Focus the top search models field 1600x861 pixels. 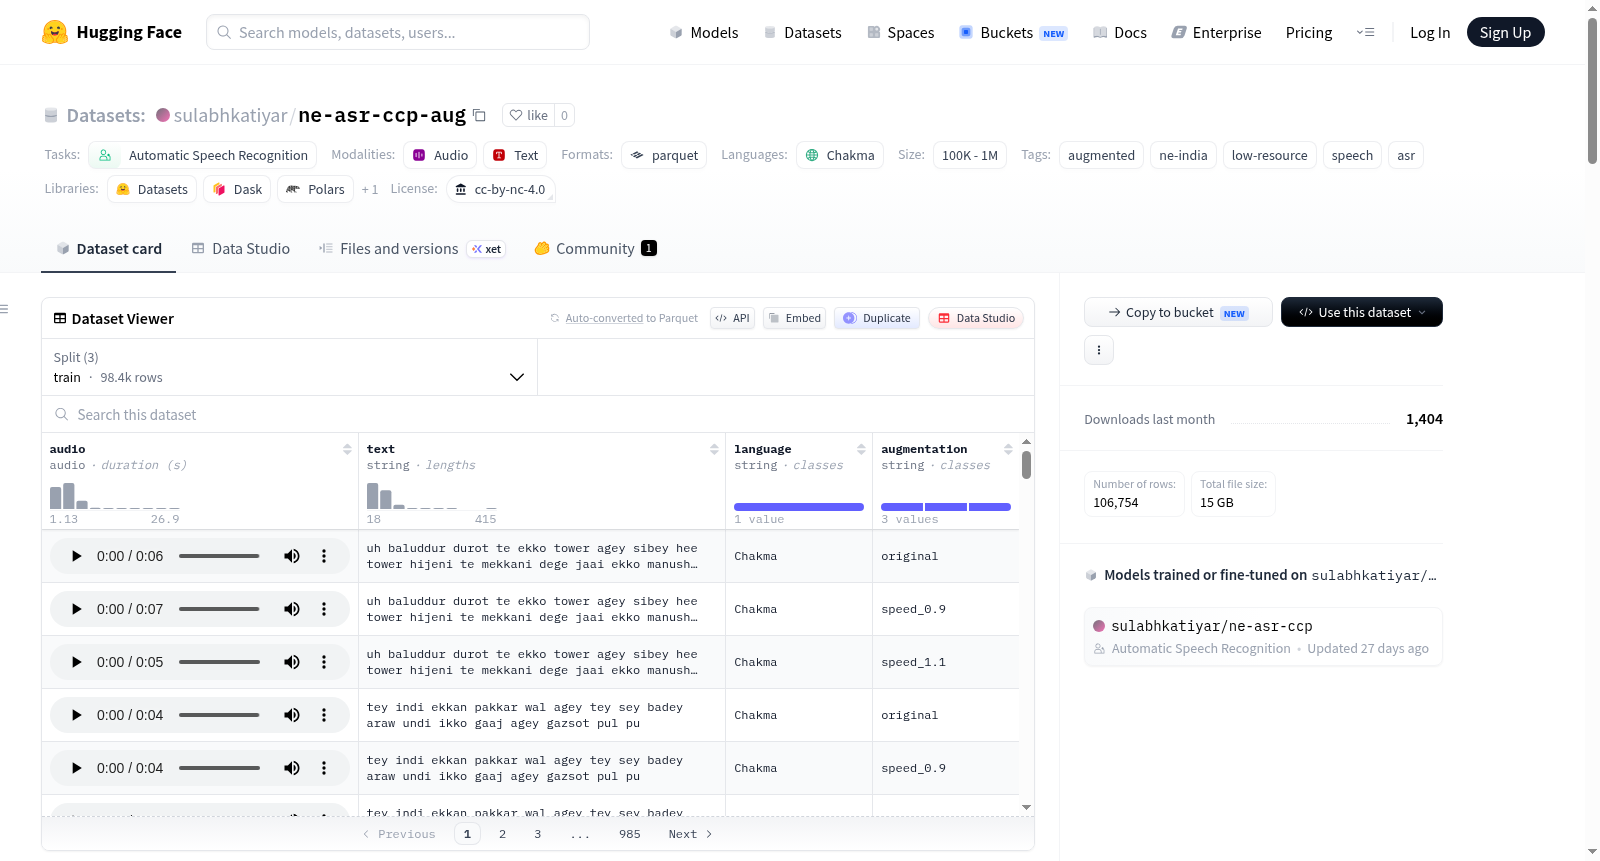398,32
